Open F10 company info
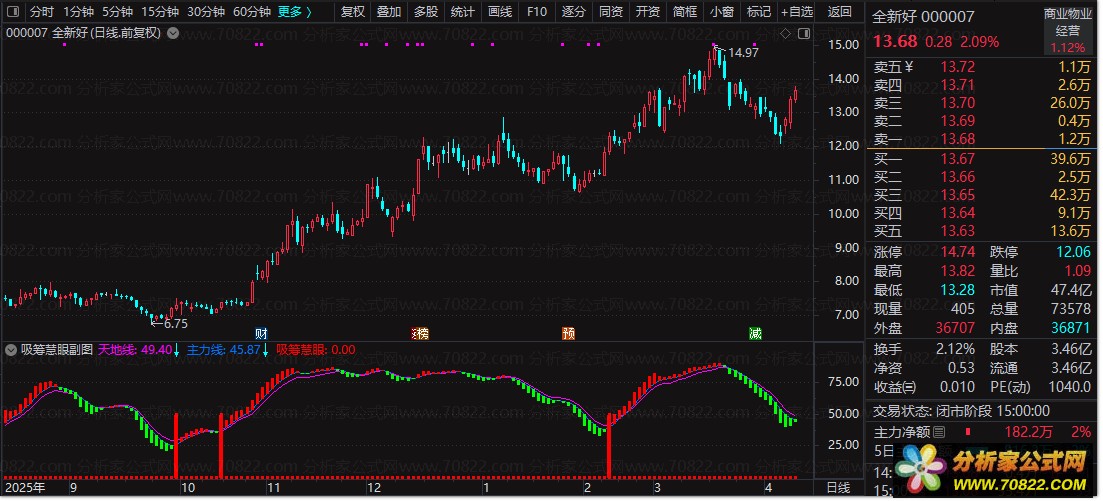This screenshot has width=1103, height=501. click(537, 11)
